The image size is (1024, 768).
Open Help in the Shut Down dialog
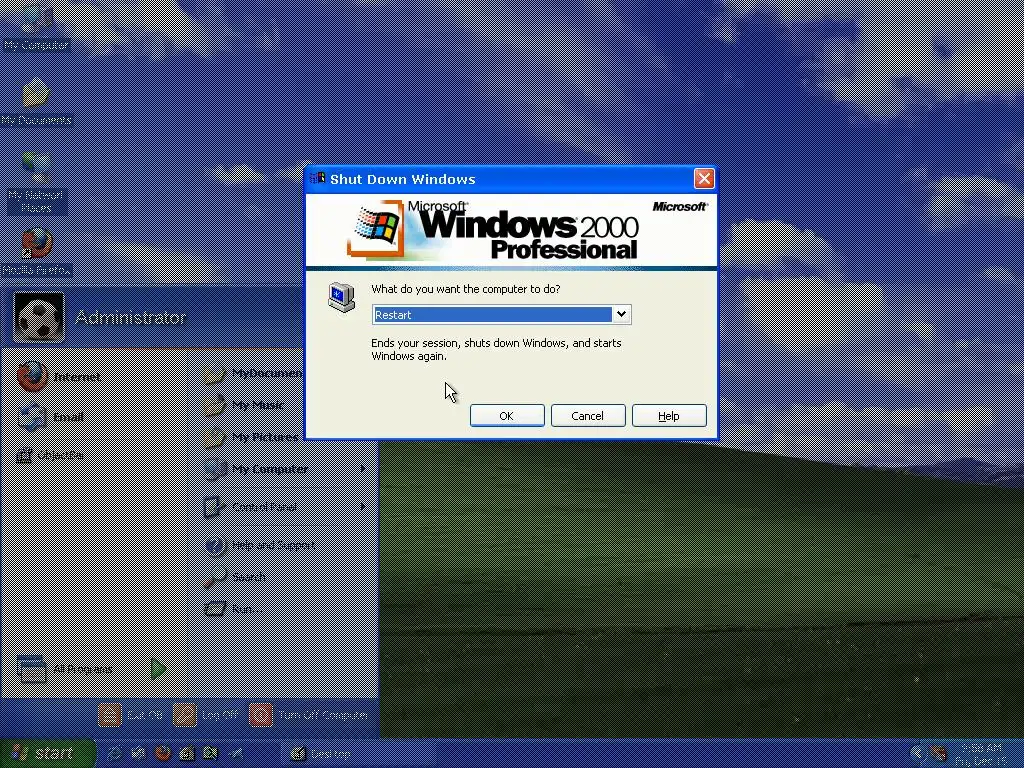pyautogui.click(x=669, y=415)
